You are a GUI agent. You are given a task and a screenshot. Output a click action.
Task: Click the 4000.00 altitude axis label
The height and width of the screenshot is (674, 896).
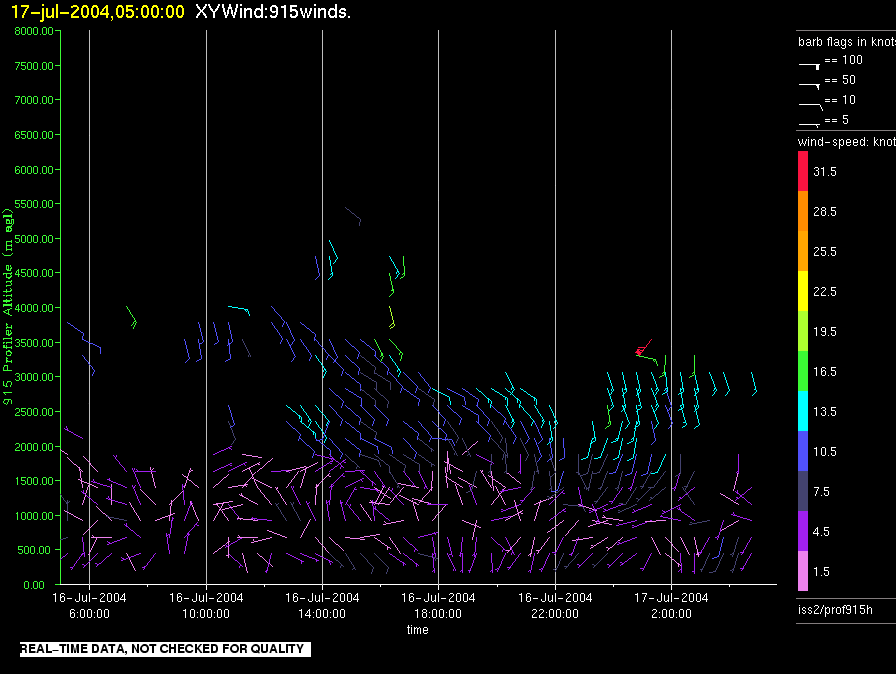pyautogui.click(x=34, y=308)
